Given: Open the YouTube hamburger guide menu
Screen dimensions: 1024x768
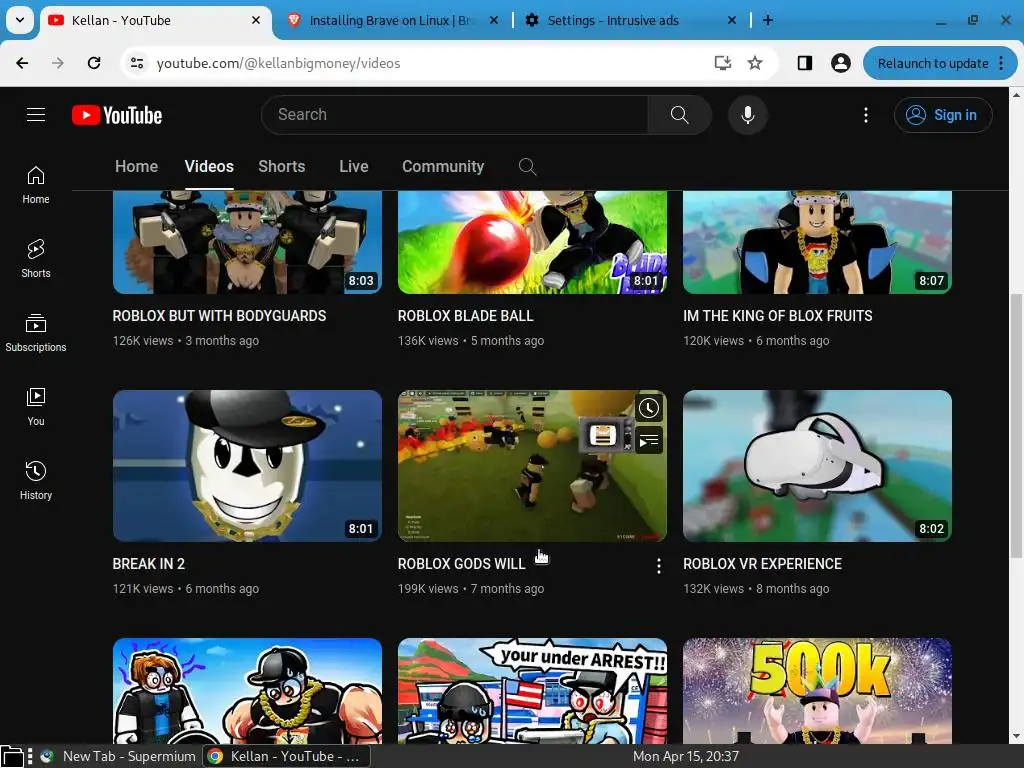Looking at the screenshot, I should (x=36, y=115).
